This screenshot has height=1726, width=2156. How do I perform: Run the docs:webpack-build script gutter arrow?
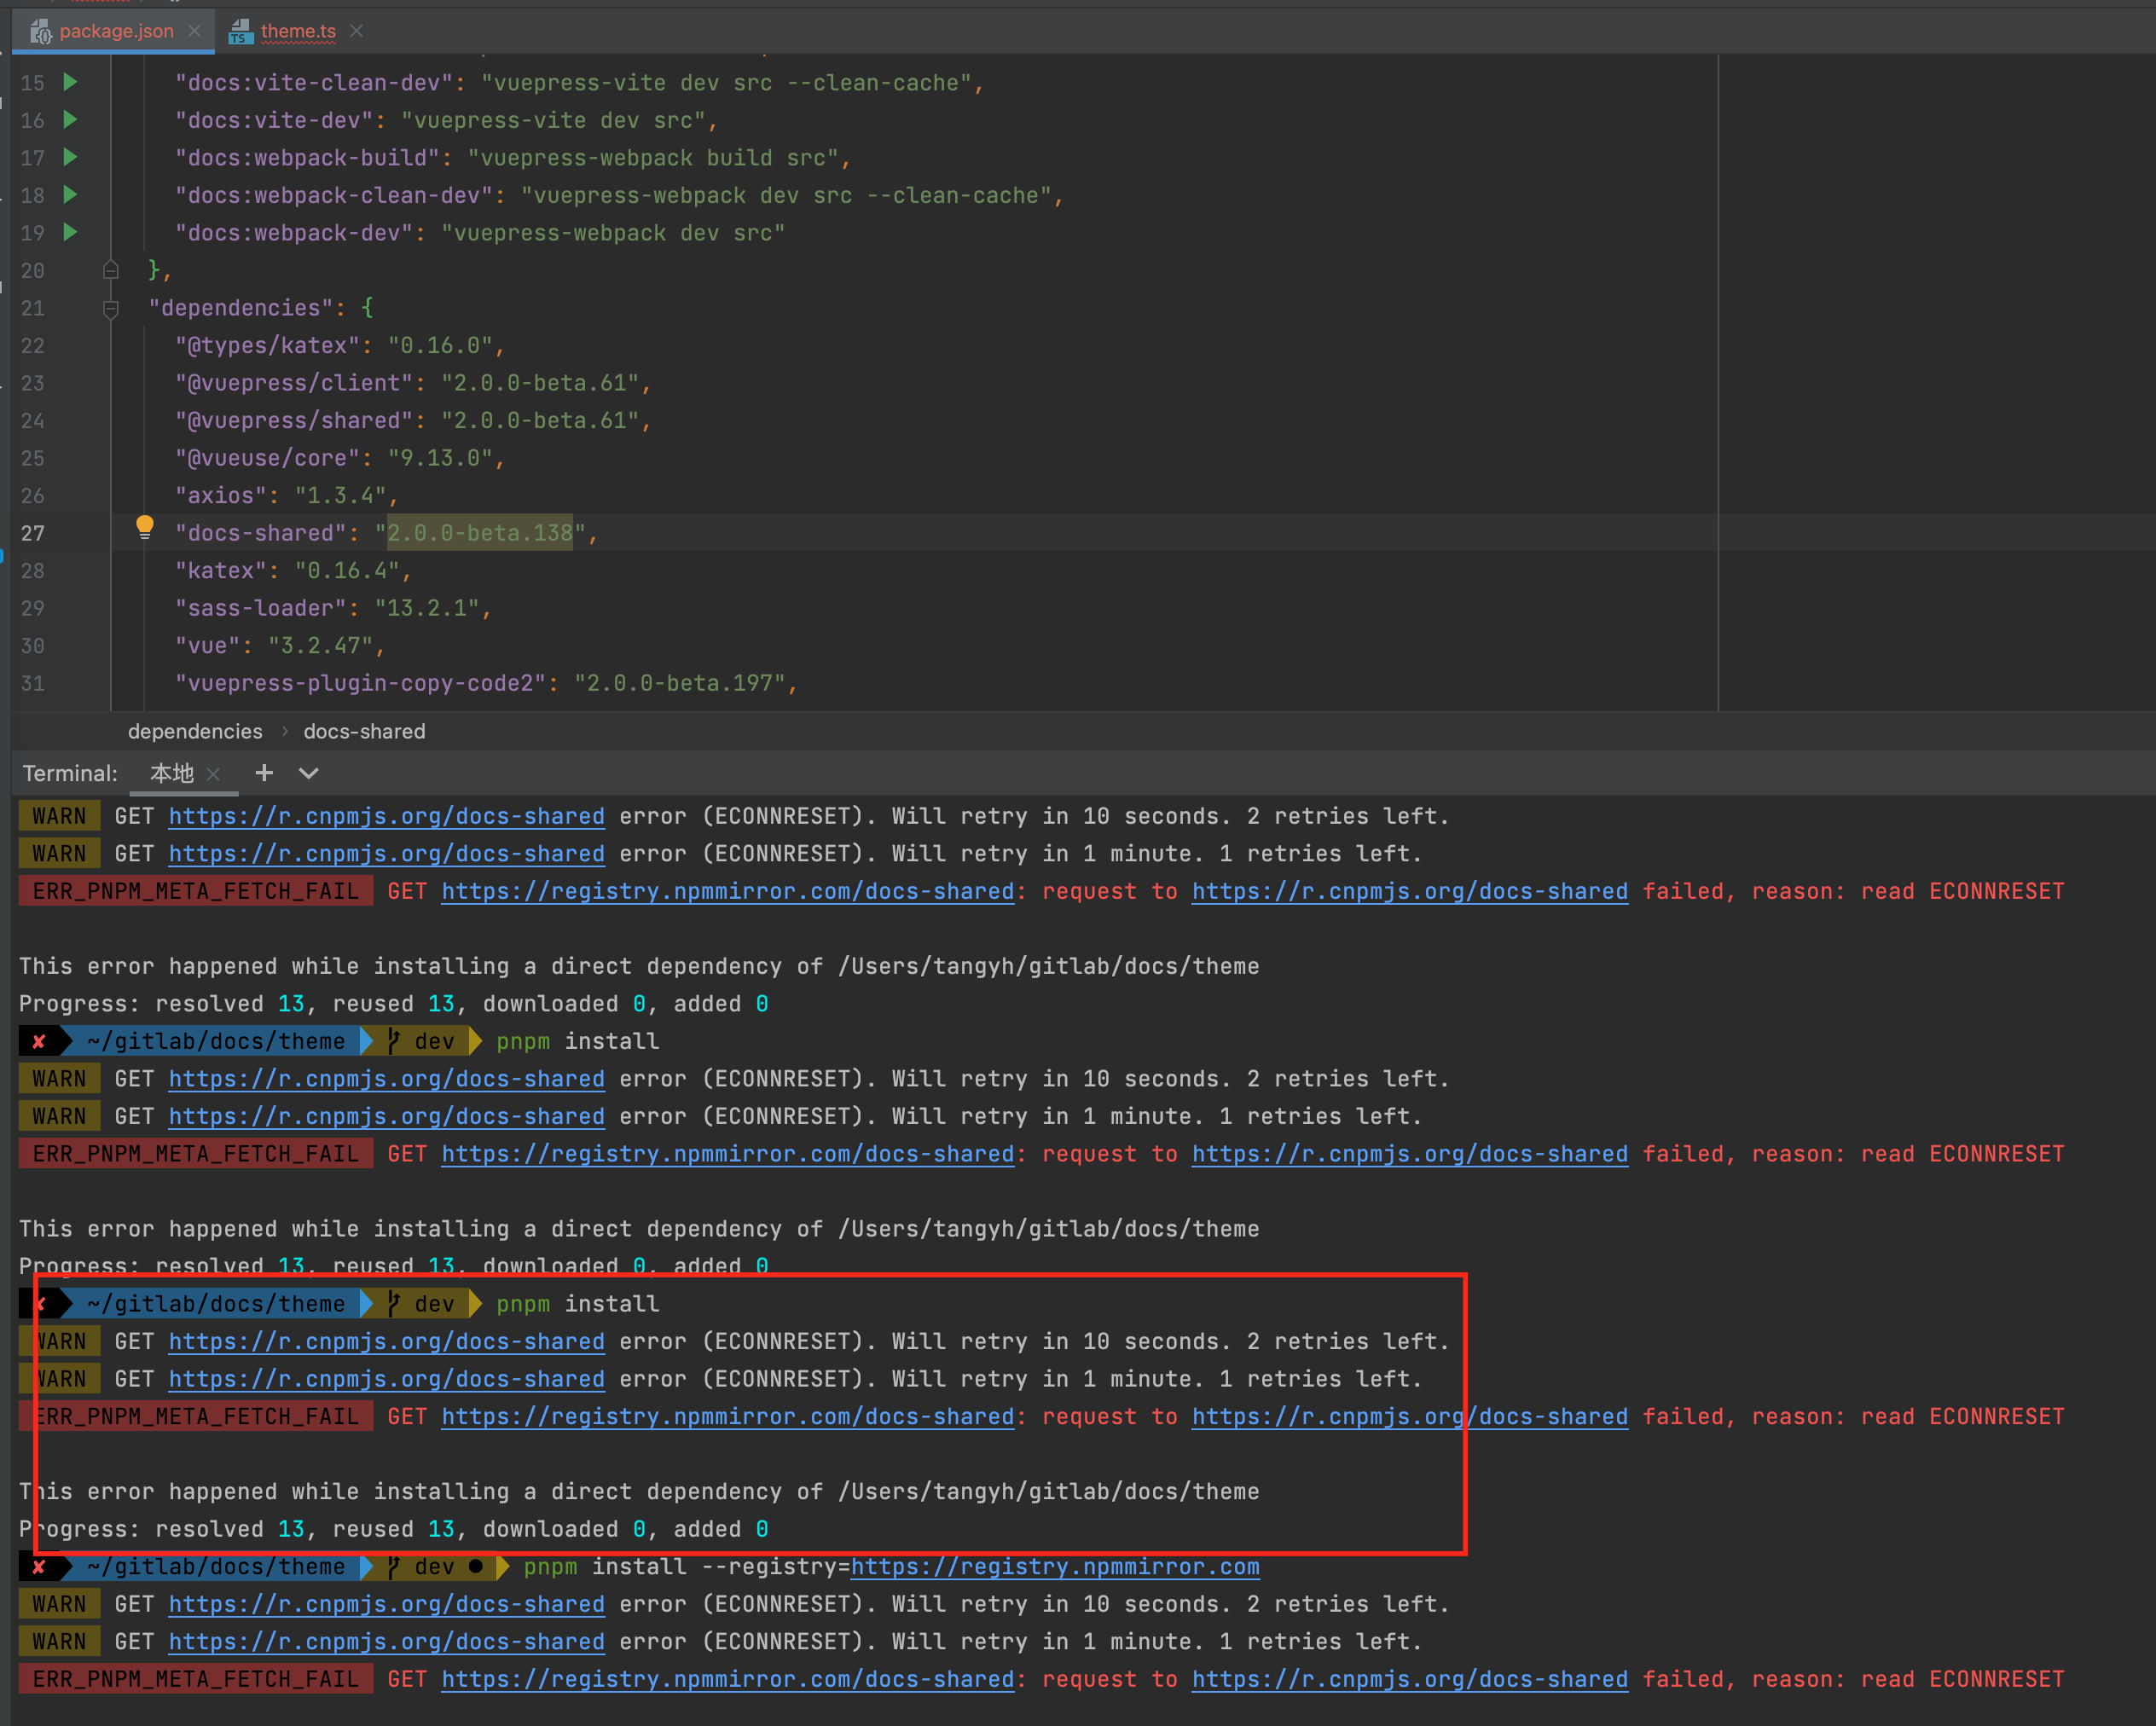coord(70,157)
